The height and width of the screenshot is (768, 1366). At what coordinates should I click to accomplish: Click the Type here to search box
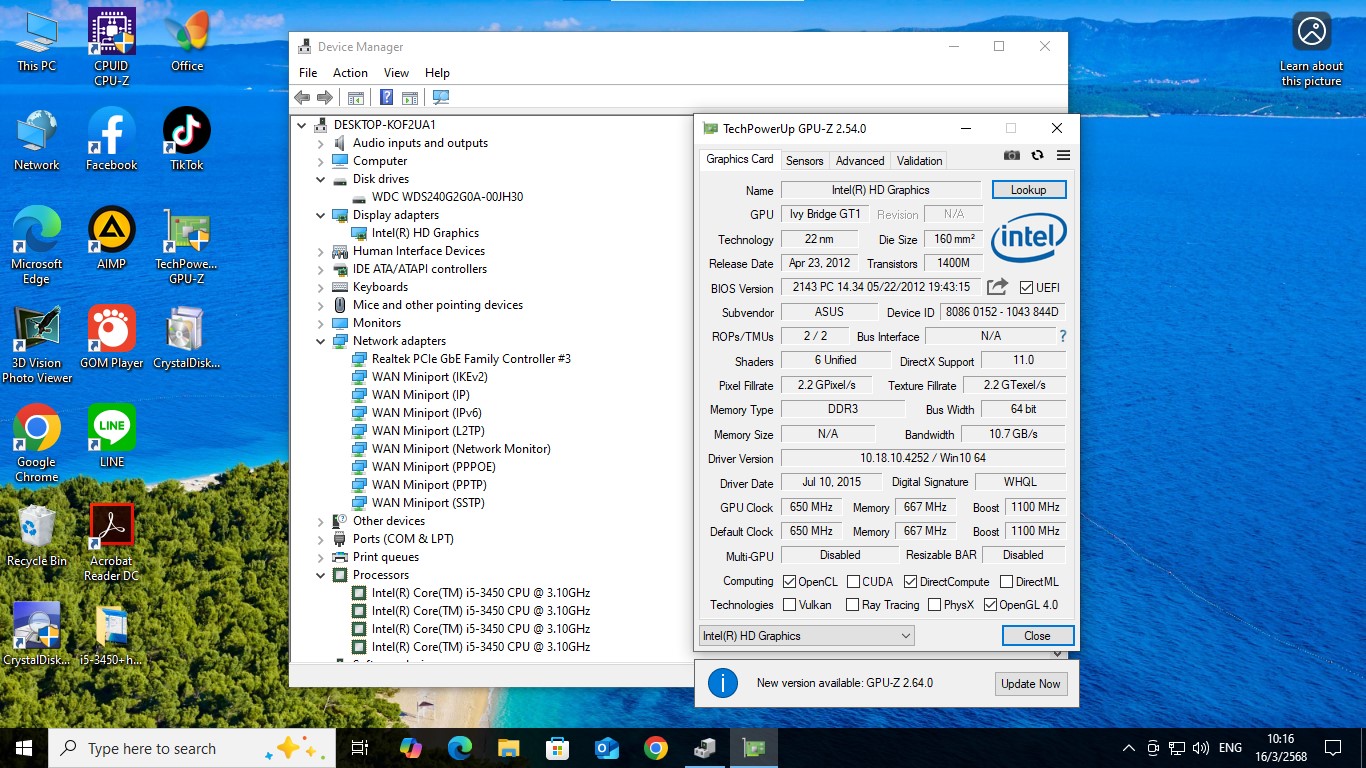[190, 748]
